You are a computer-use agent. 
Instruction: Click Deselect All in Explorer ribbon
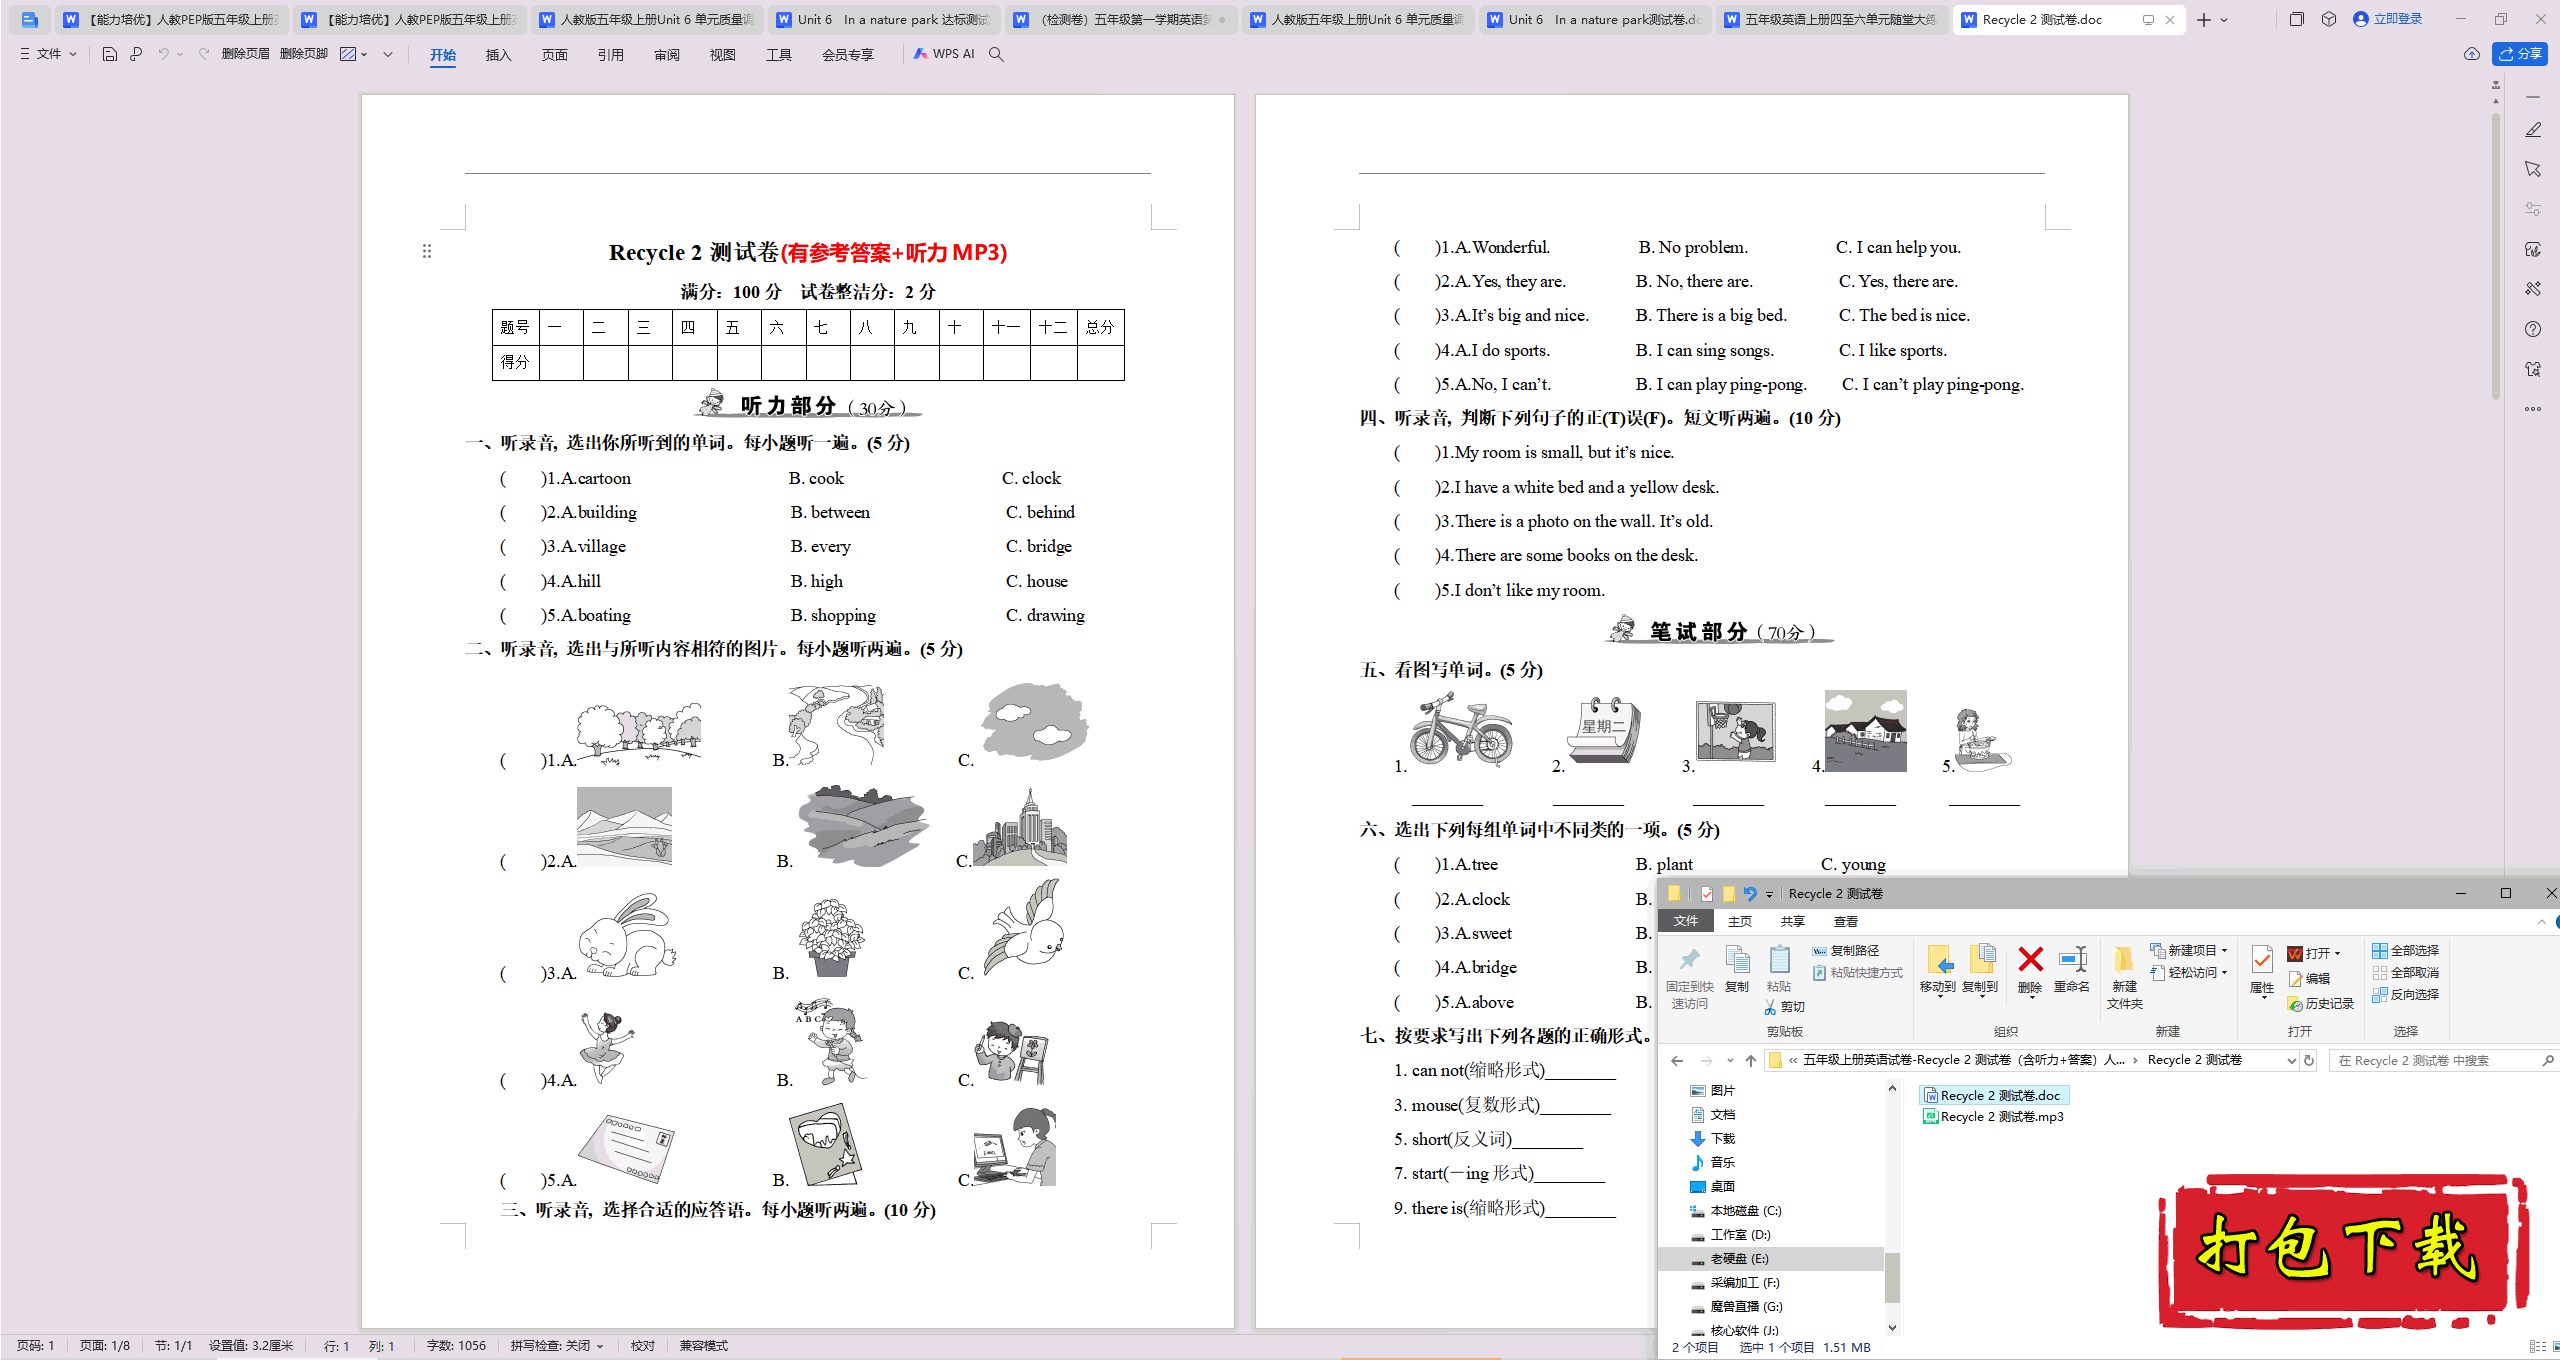(2405, 972)
